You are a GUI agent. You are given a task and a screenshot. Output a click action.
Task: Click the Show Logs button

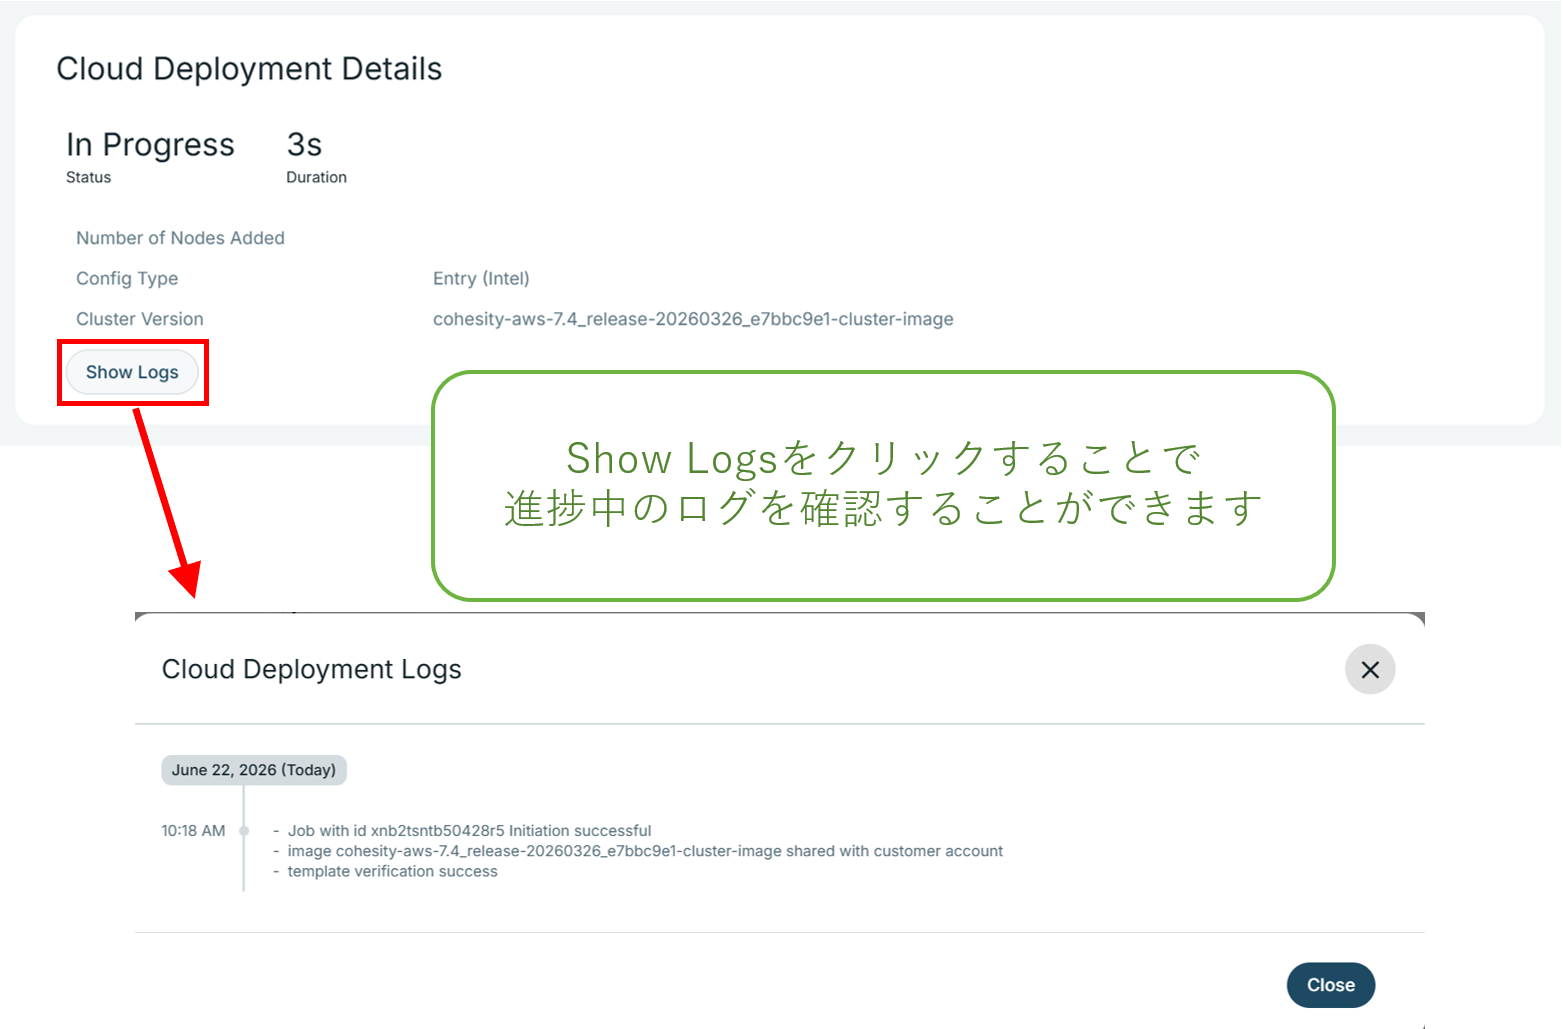coord(132,372)
